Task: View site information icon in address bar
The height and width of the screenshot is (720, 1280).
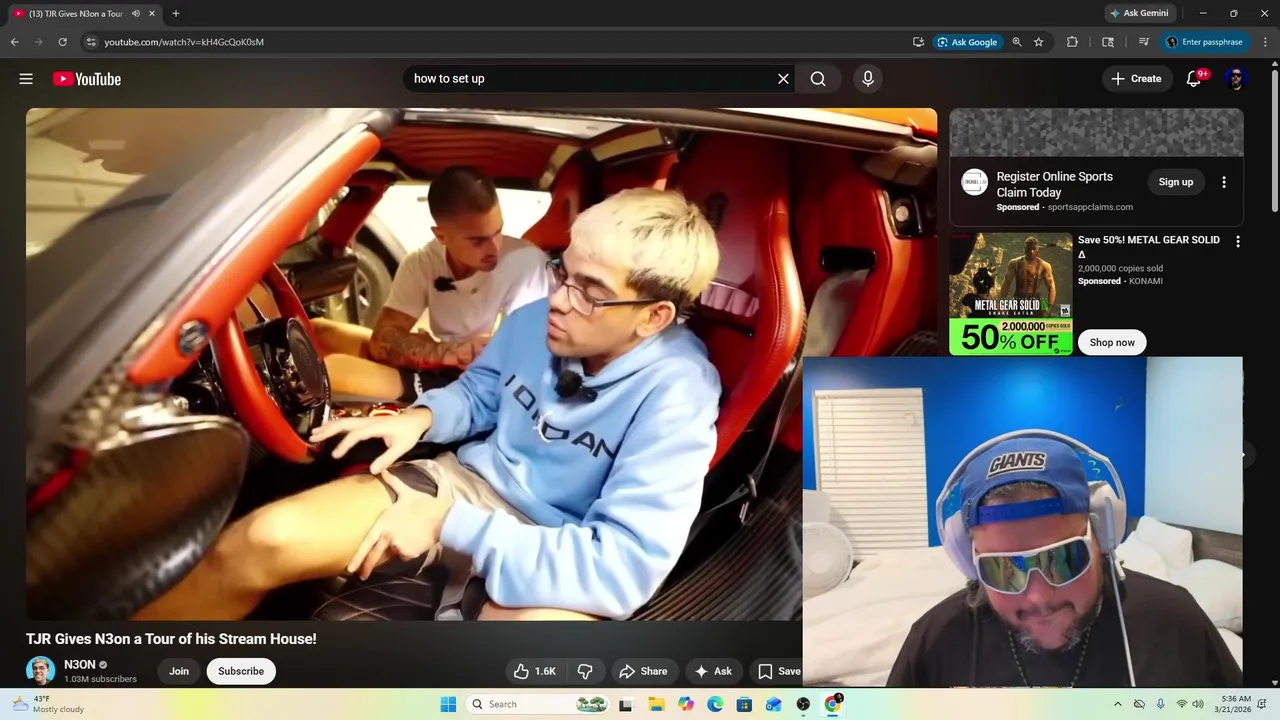Action: tap(91, 42)
